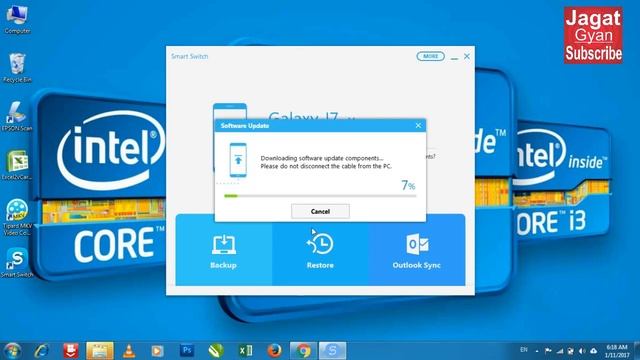The image size is (640, 360).
Task: Open the red shield app in the taskbar
Action: (71, 351)
